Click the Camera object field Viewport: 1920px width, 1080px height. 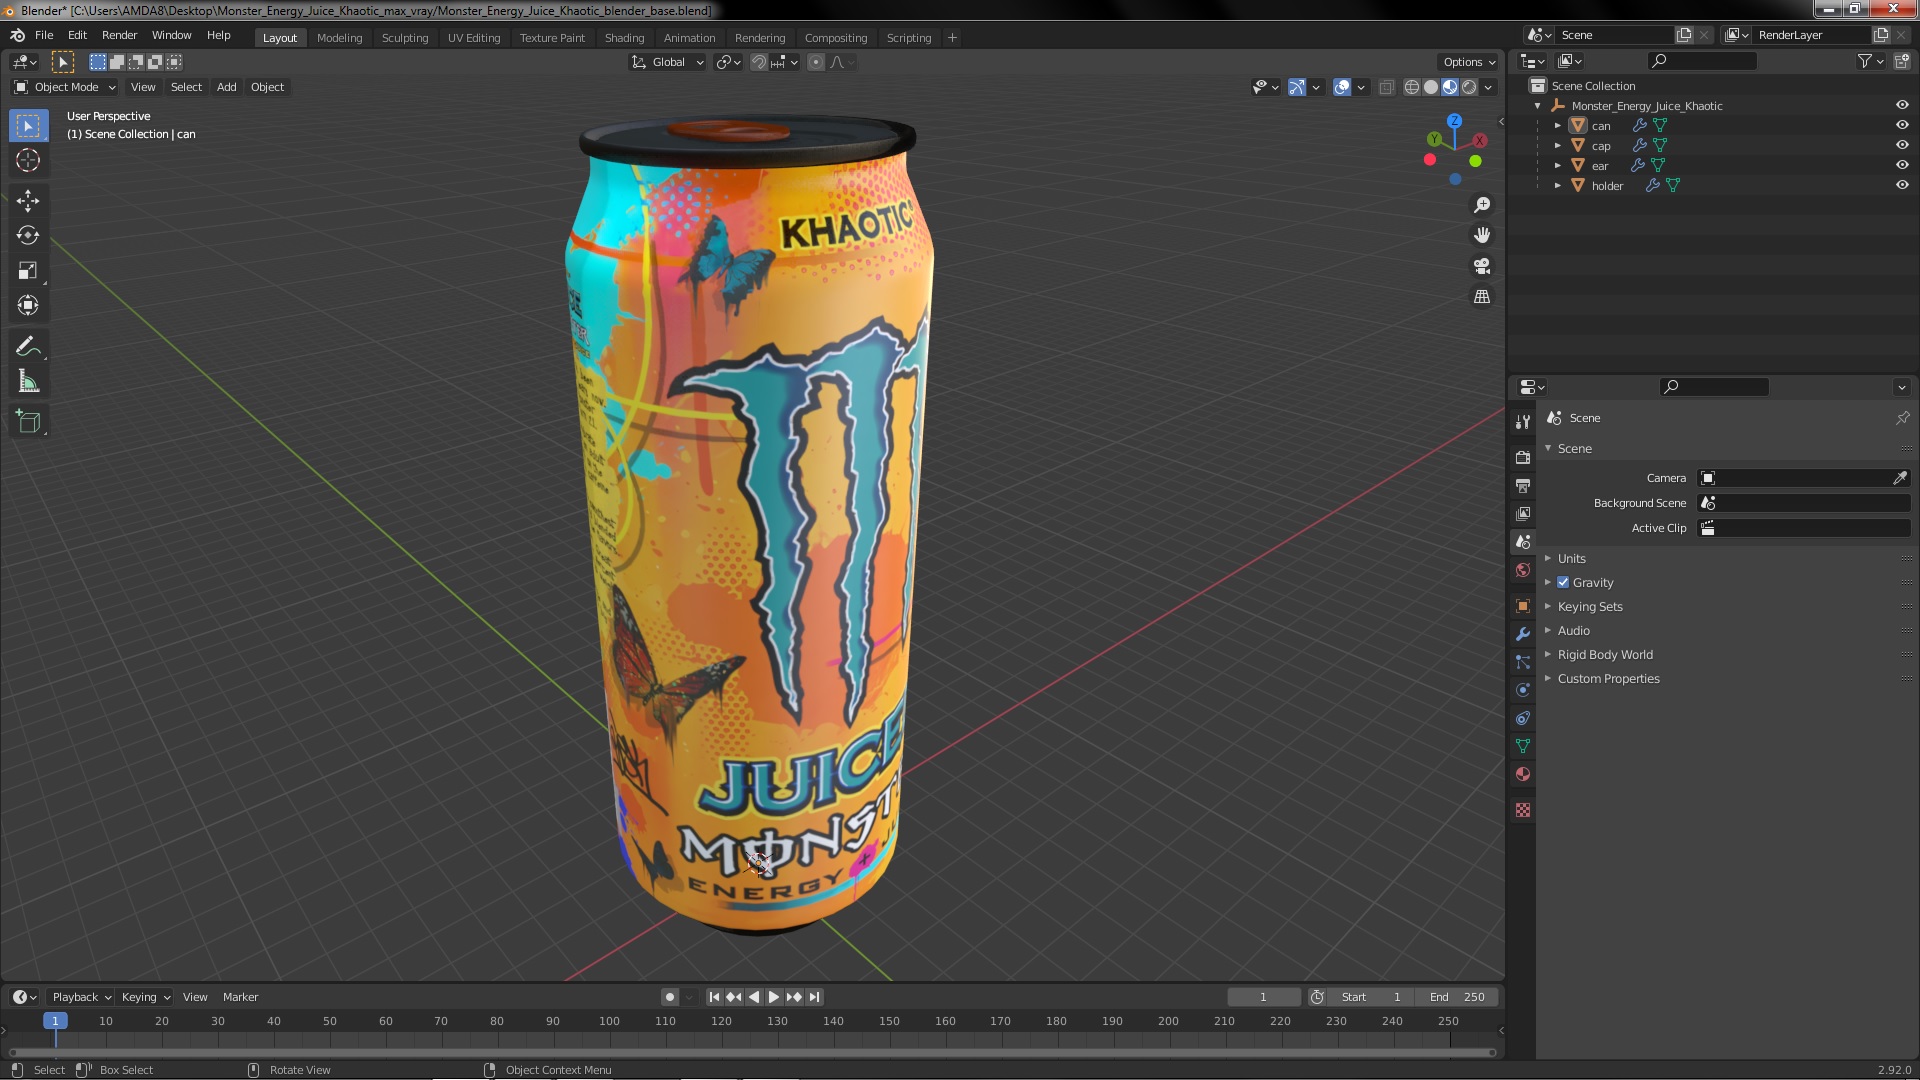(1794, 478)
